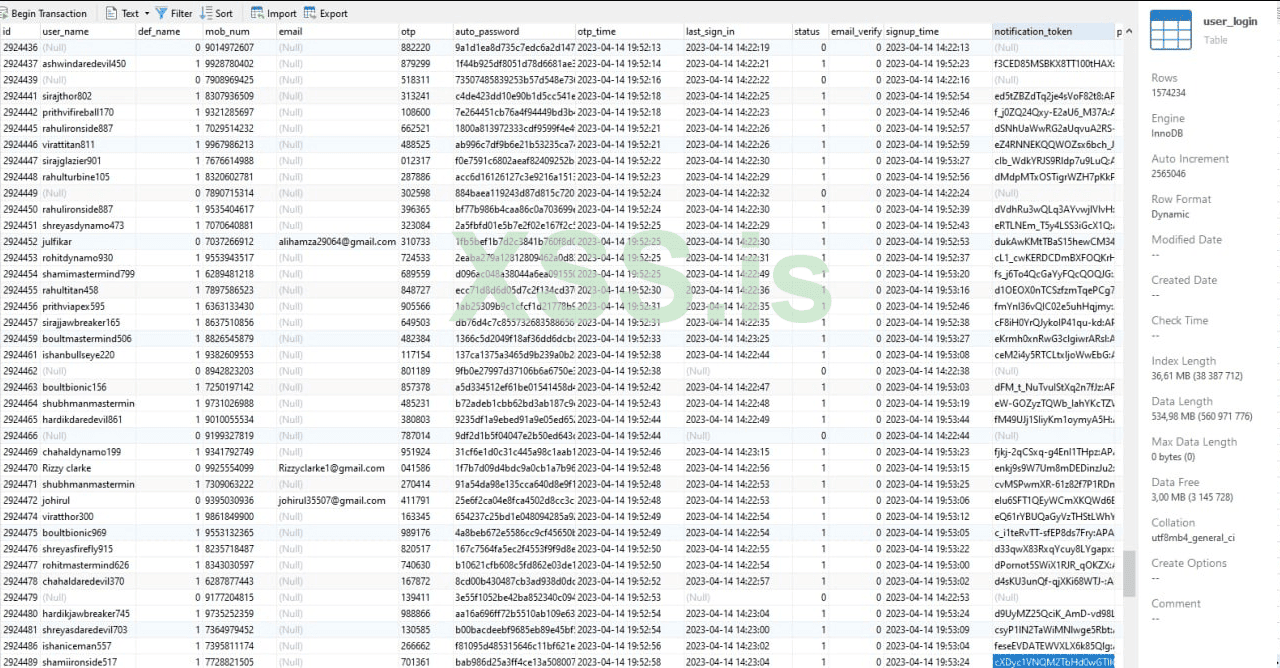Click Auto Increment value 2565046
This screenshot has width=1280, height=668.
click(x=1169, y=173)
